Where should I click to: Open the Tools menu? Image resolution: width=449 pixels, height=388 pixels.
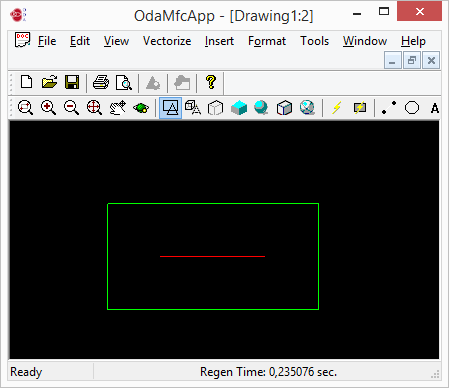pyautogui.click(x=314, y=41)
